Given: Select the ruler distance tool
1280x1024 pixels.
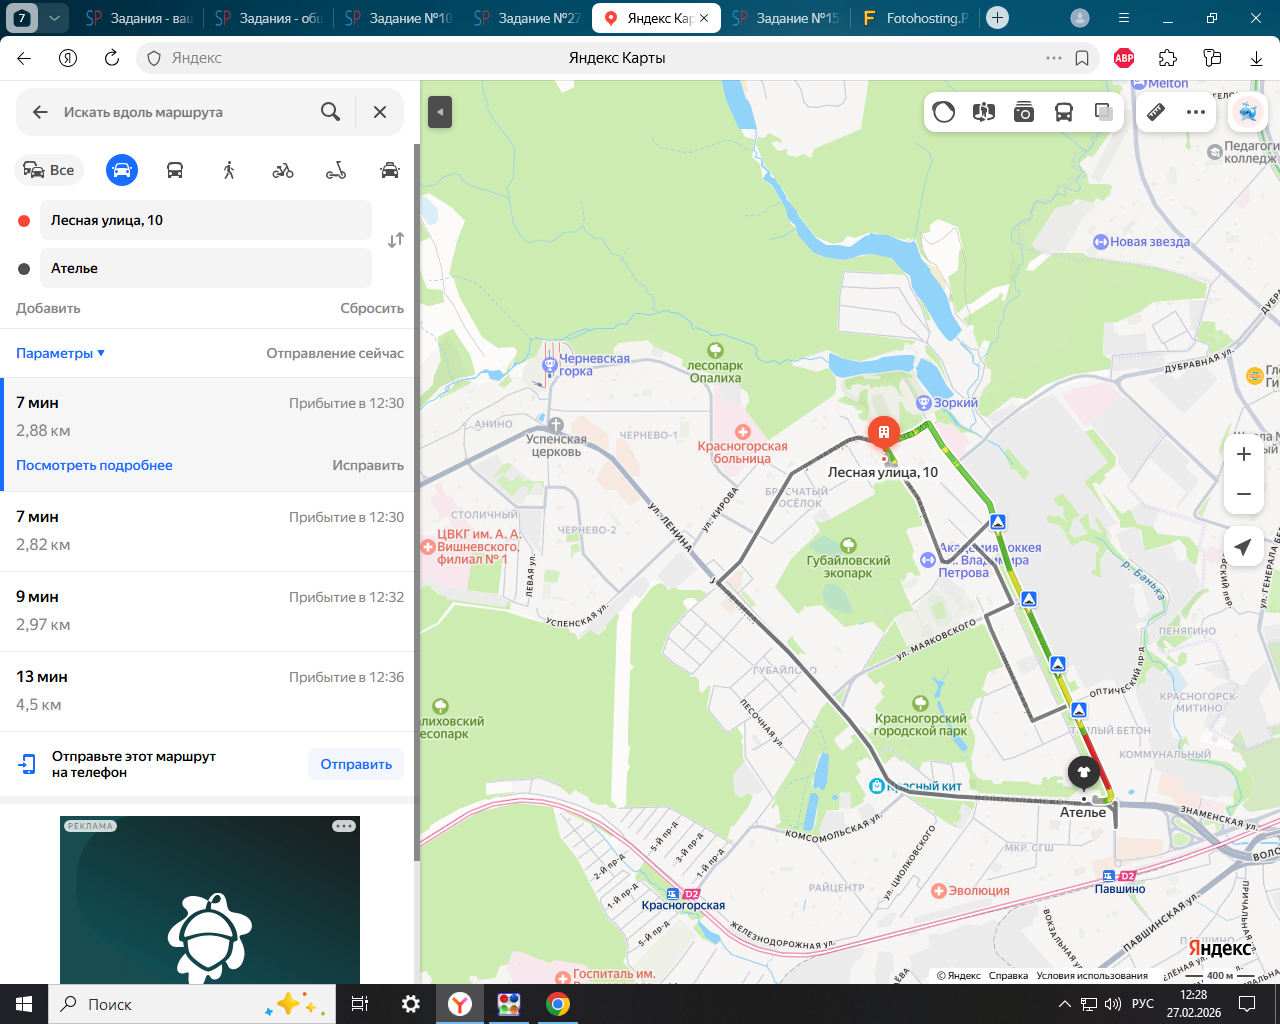Looking at the screenshot, I should [x=1156, y=112].
